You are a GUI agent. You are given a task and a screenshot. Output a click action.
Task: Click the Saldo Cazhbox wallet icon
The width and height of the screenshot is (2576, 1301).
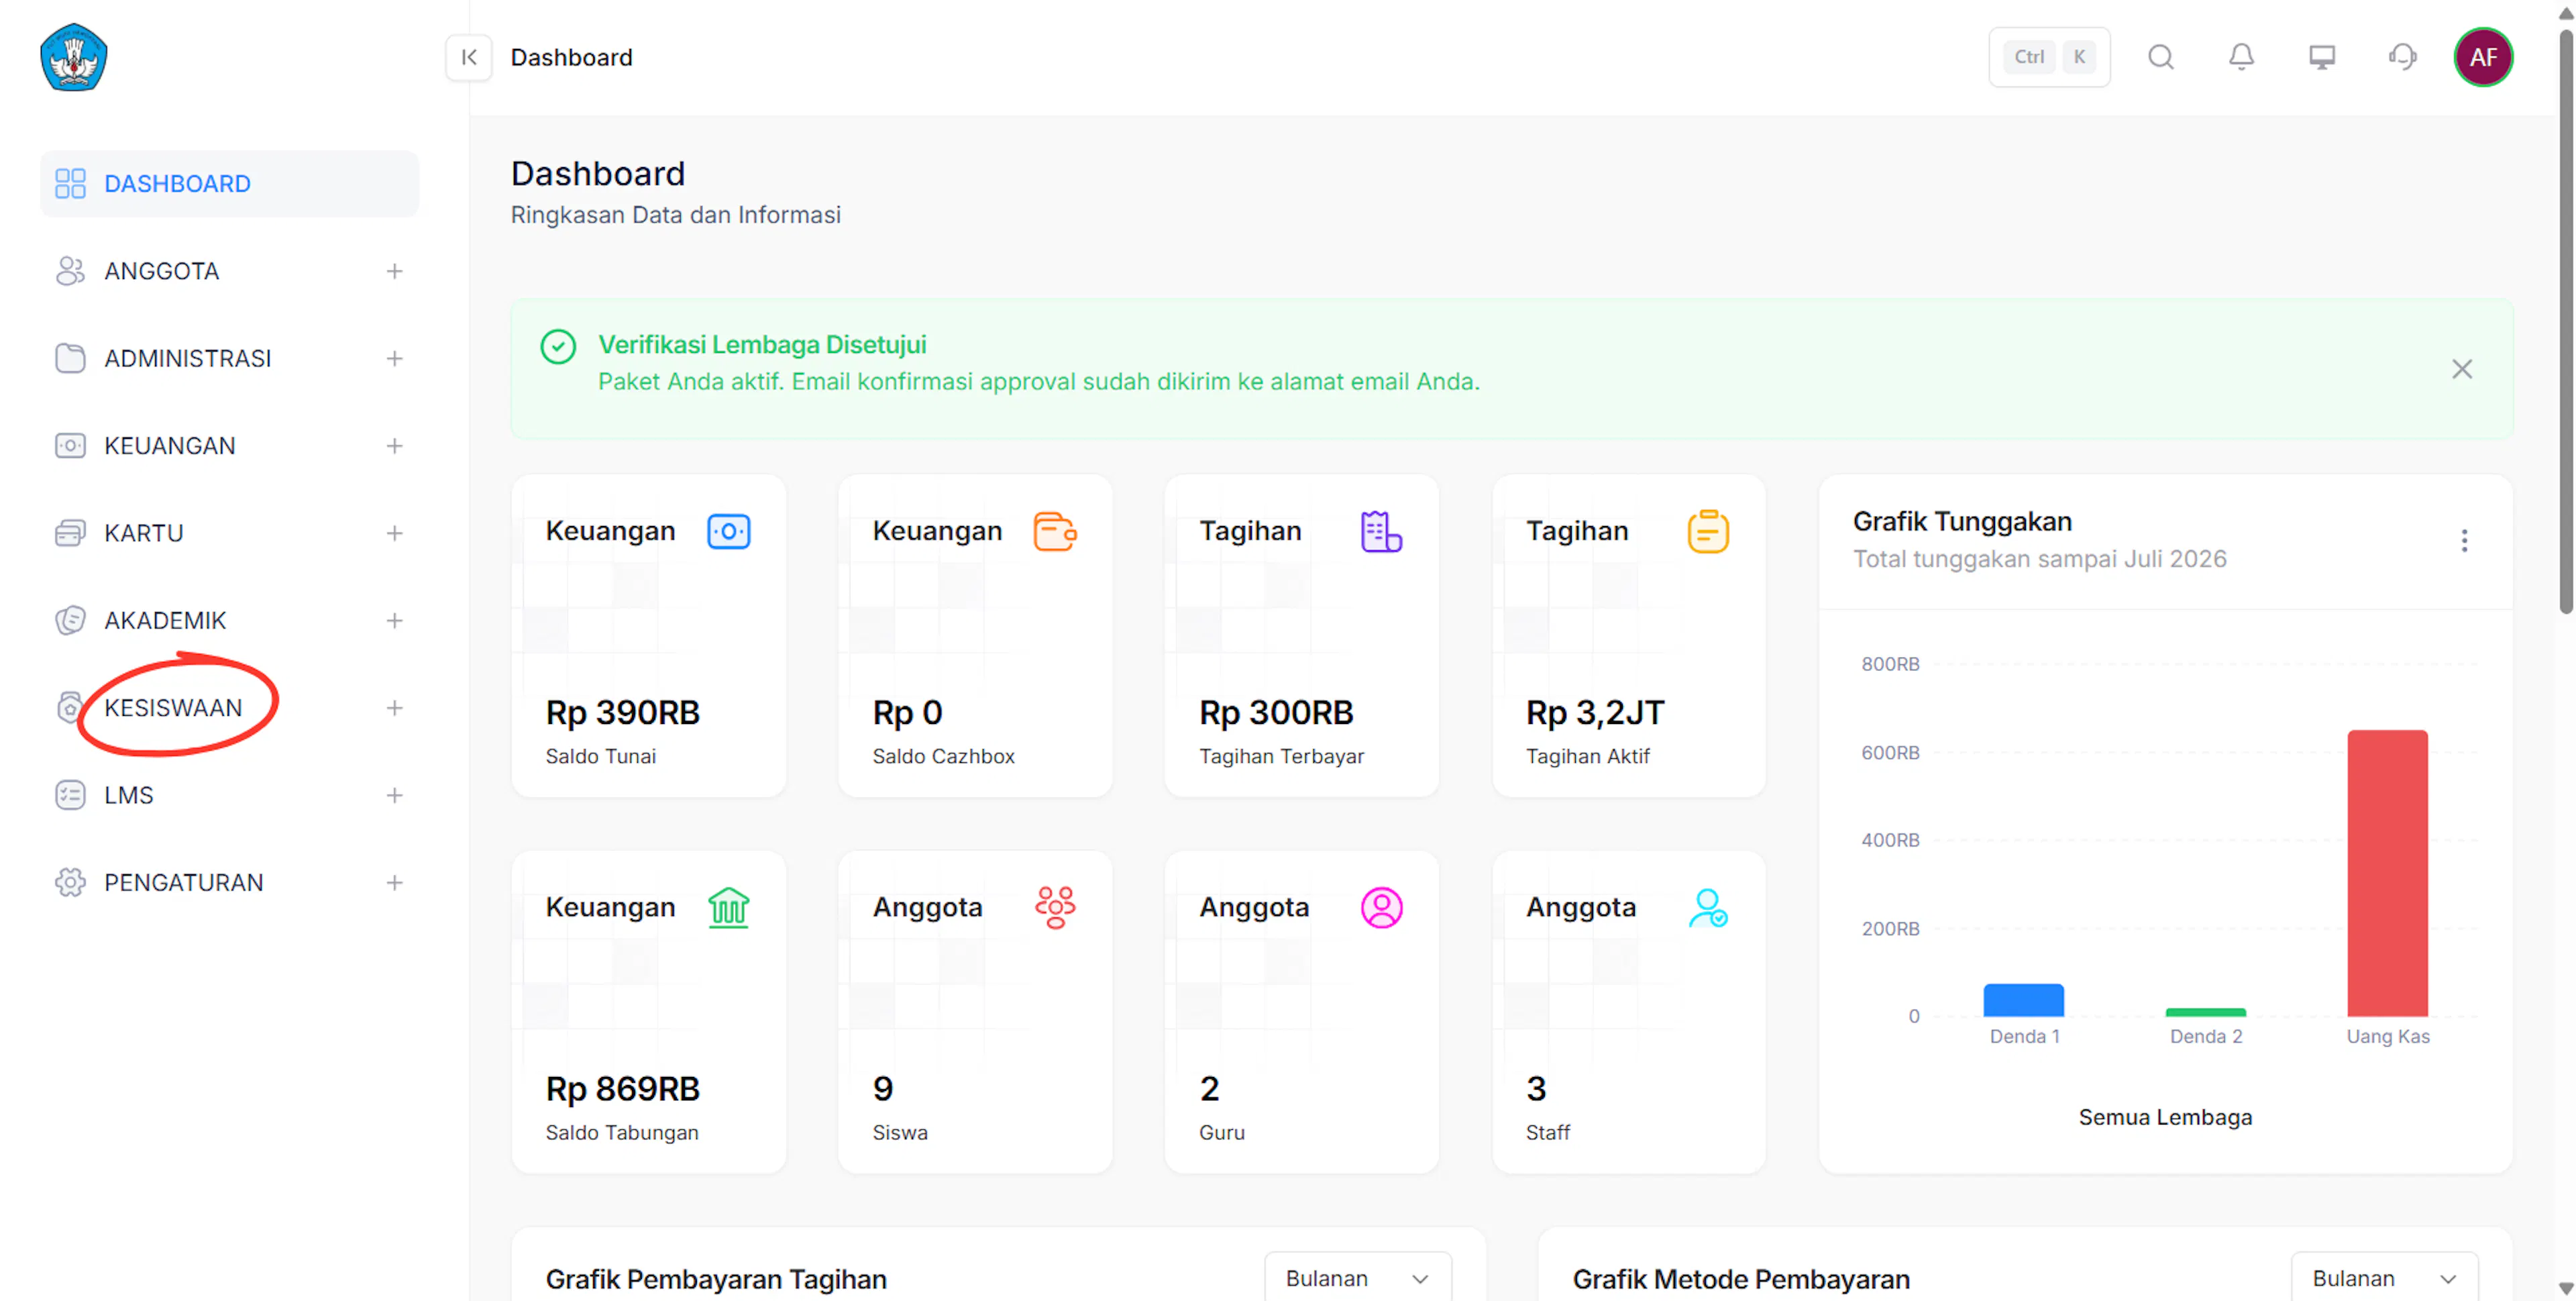1055,531
